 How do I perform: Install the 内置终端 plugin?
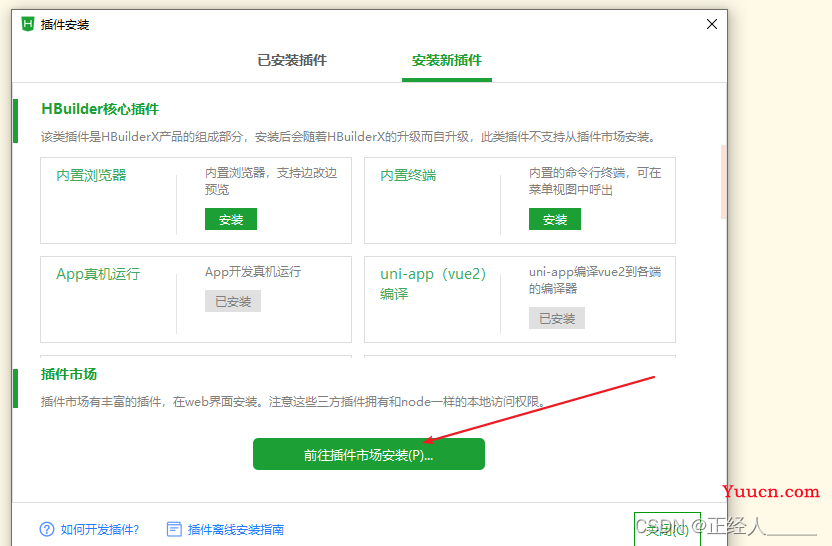[554, 219]
